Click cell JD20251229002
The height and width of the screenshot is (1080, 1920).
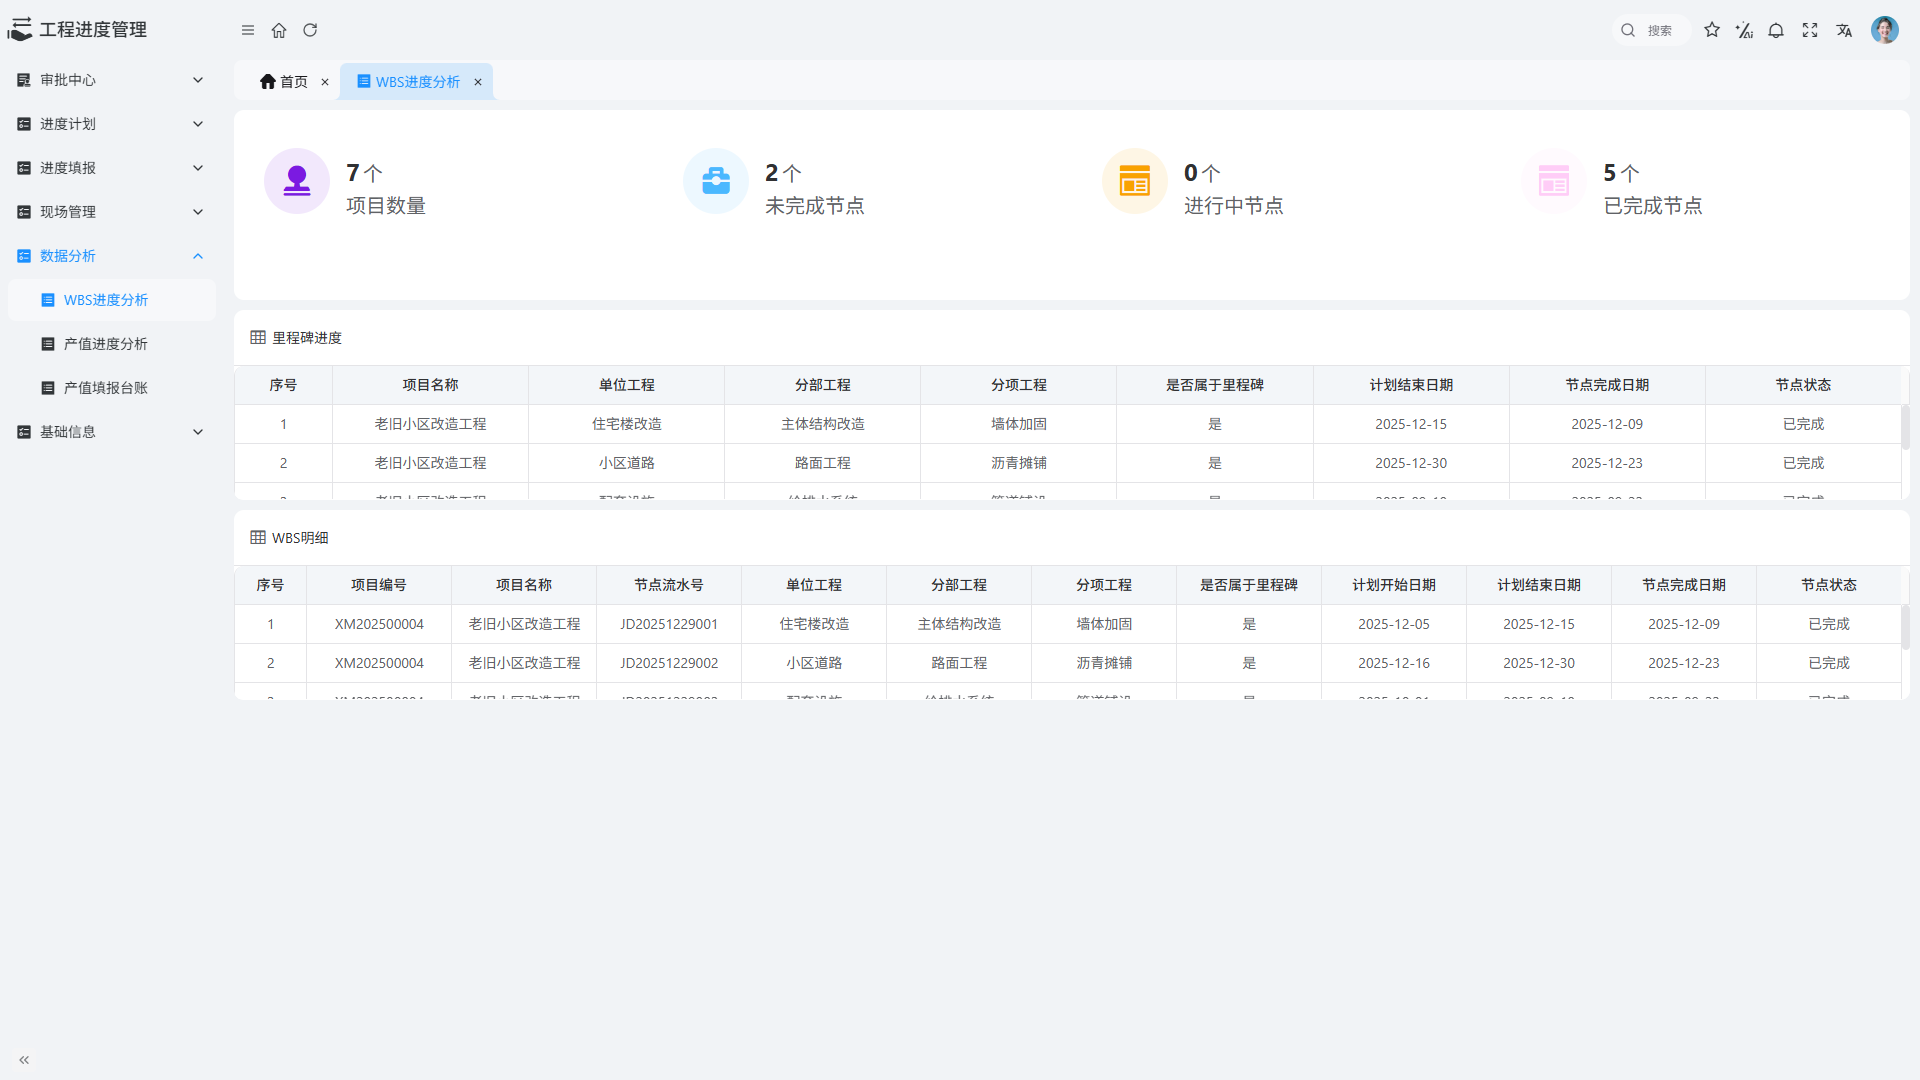[669, 663]
